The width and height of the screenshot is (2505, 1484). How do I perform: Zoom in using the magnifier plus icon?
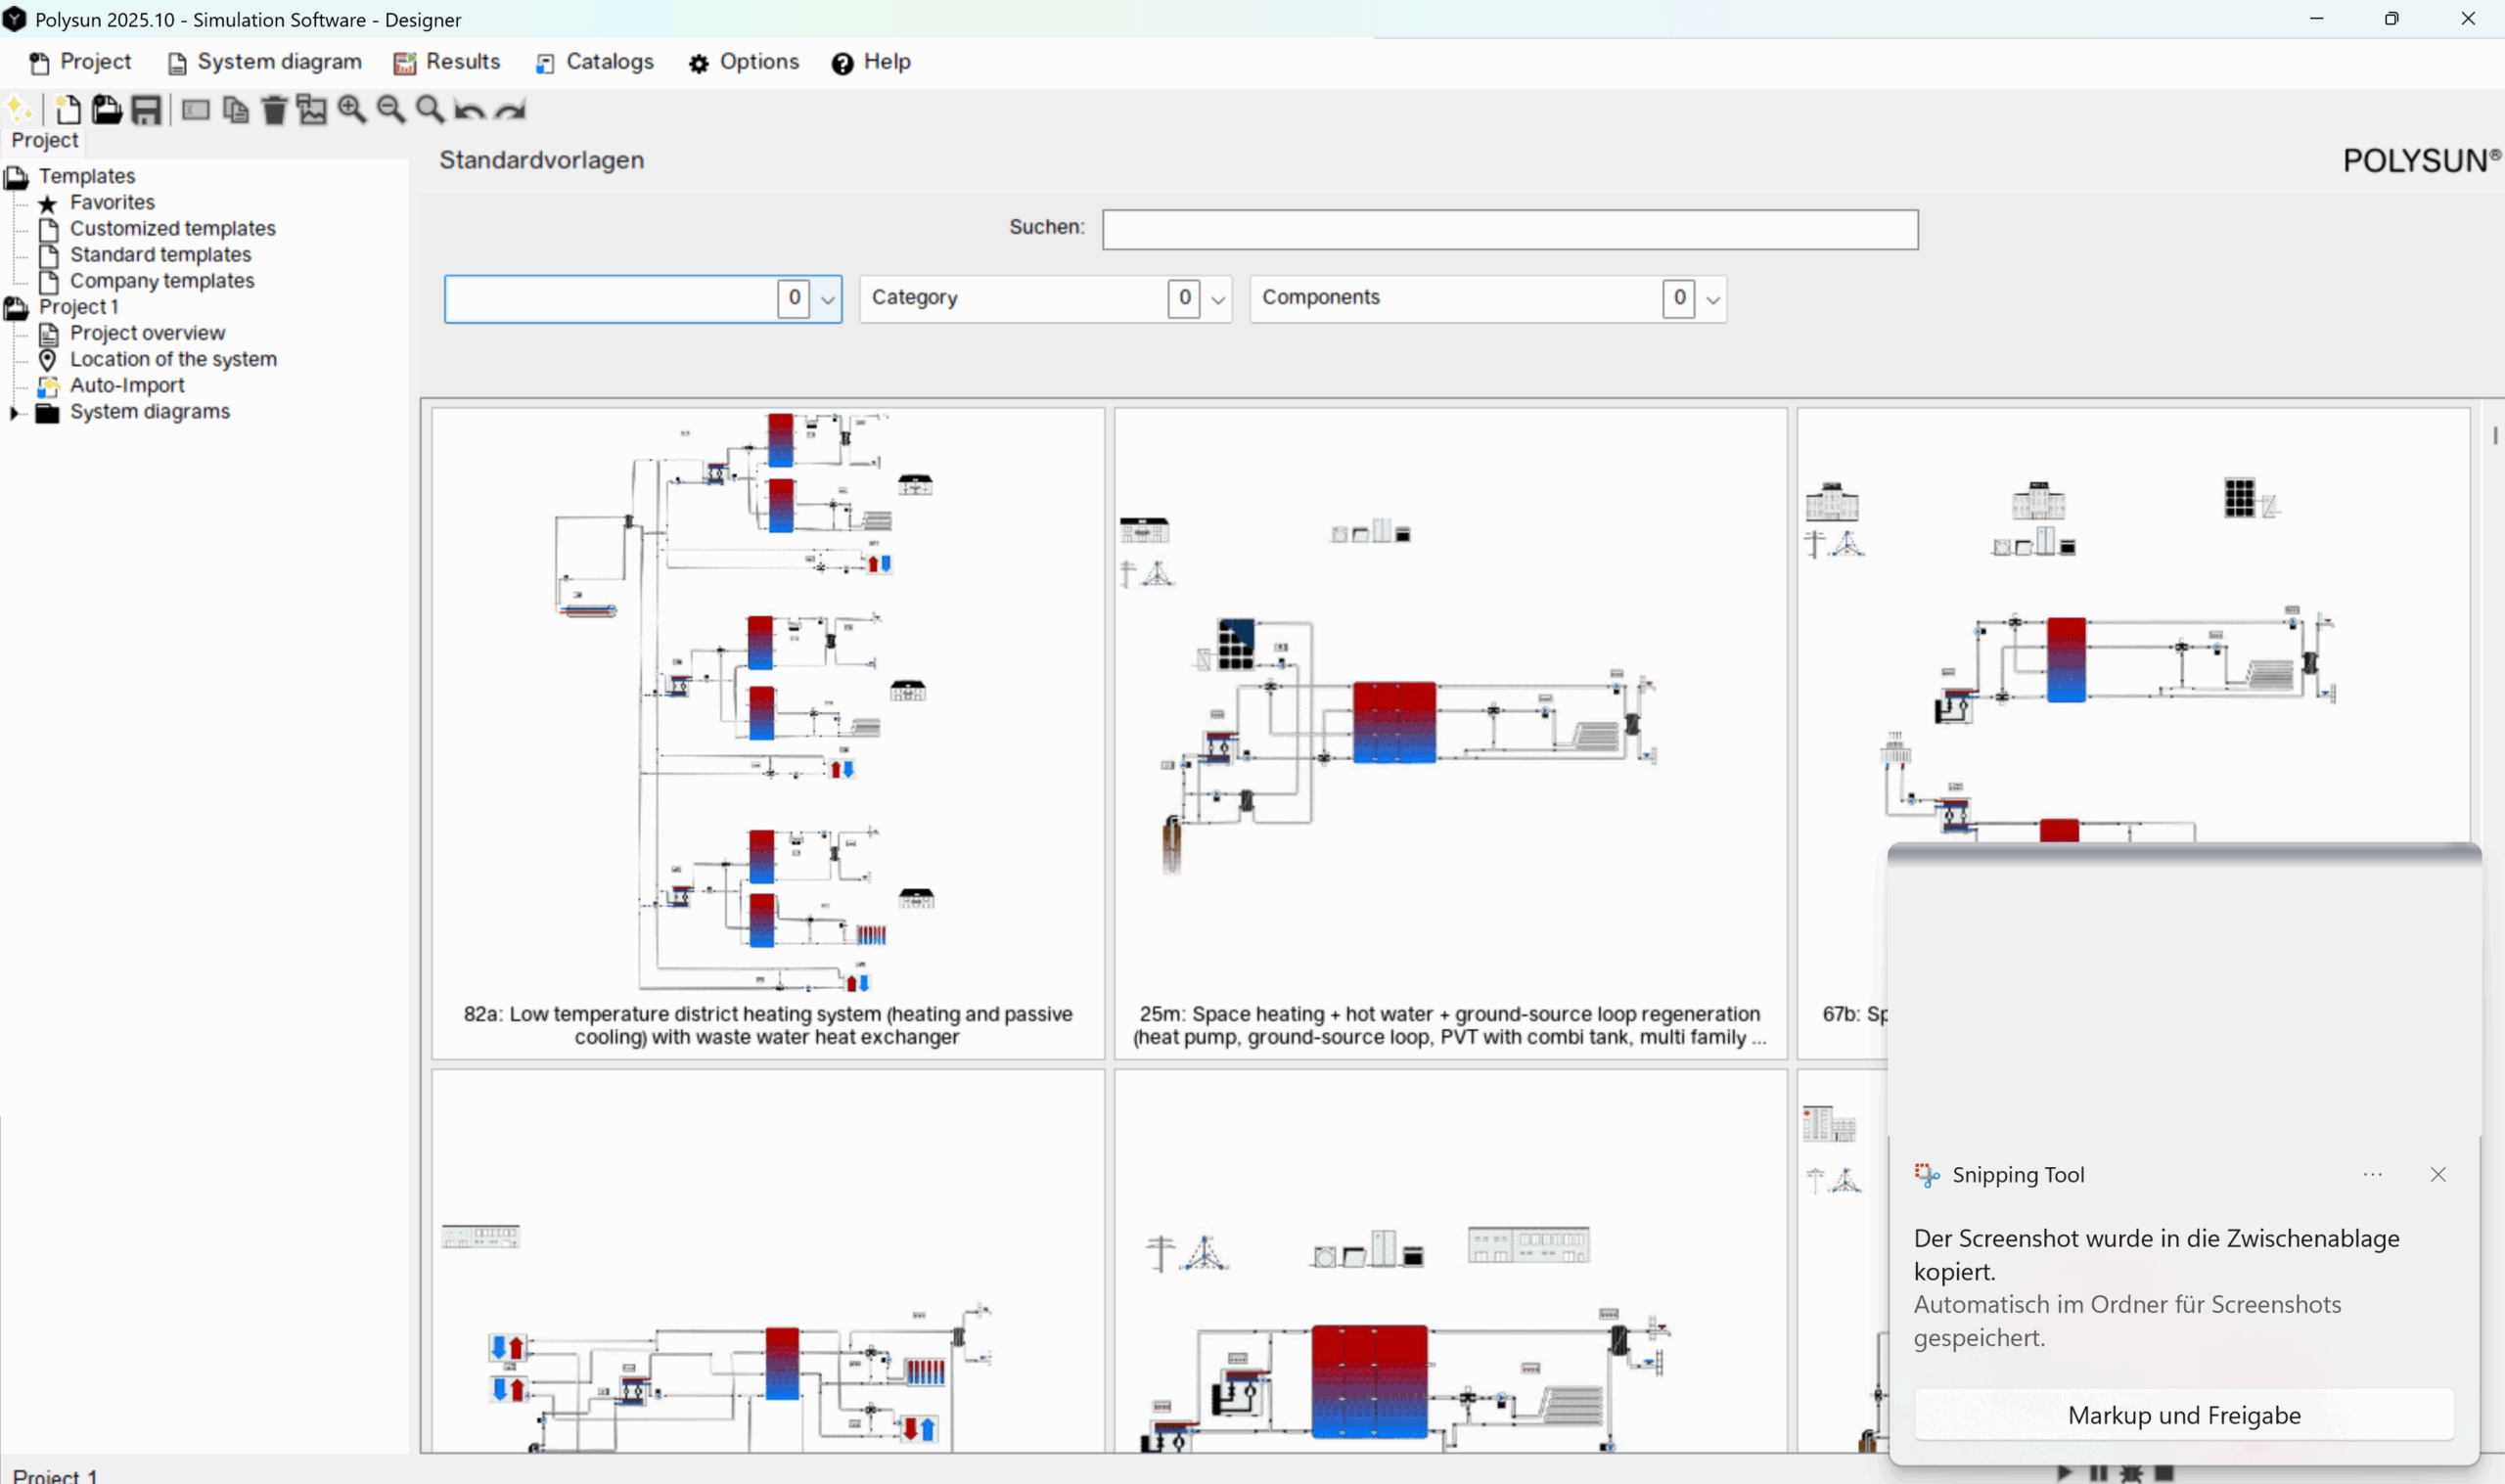pyautogui.click(x=351, y=110)
